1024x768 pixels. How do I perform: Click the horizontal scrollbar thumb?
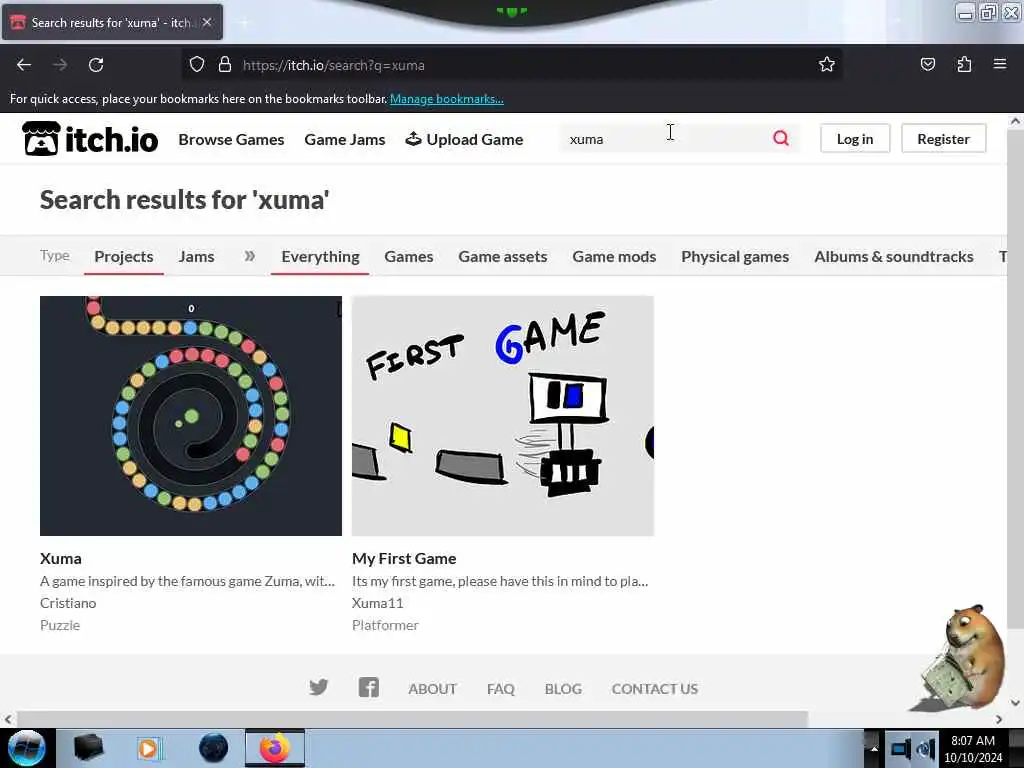[412, 719]
